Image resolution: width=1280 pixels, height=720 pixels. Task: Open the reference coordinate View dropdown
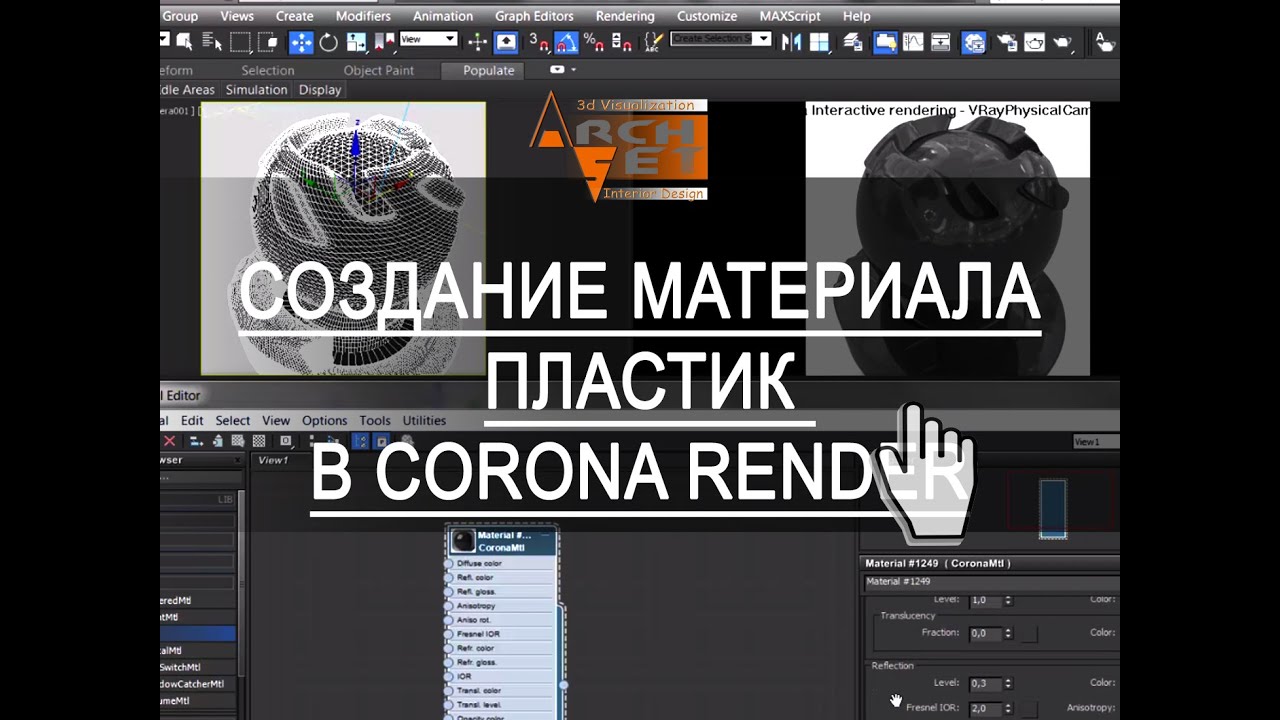point(428,39)
